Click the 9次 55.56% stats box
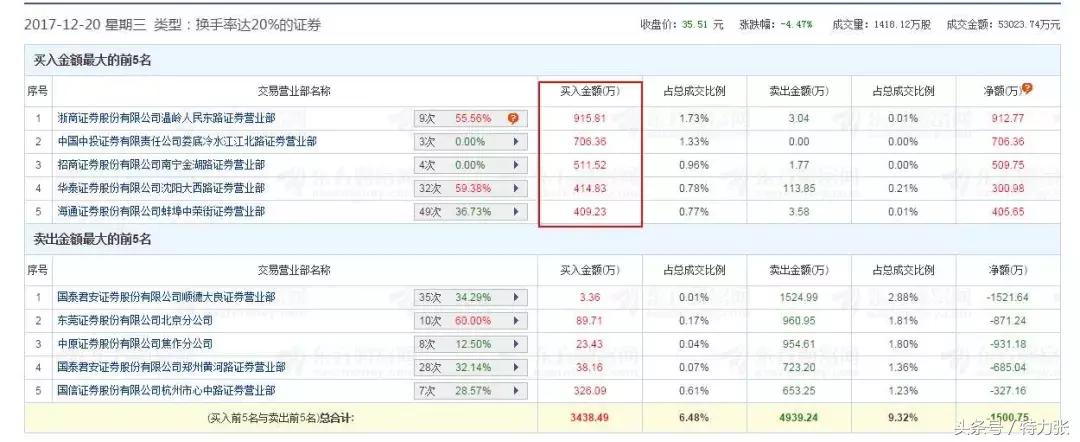Screen dimensions: 1080x442 click(470, 118)
